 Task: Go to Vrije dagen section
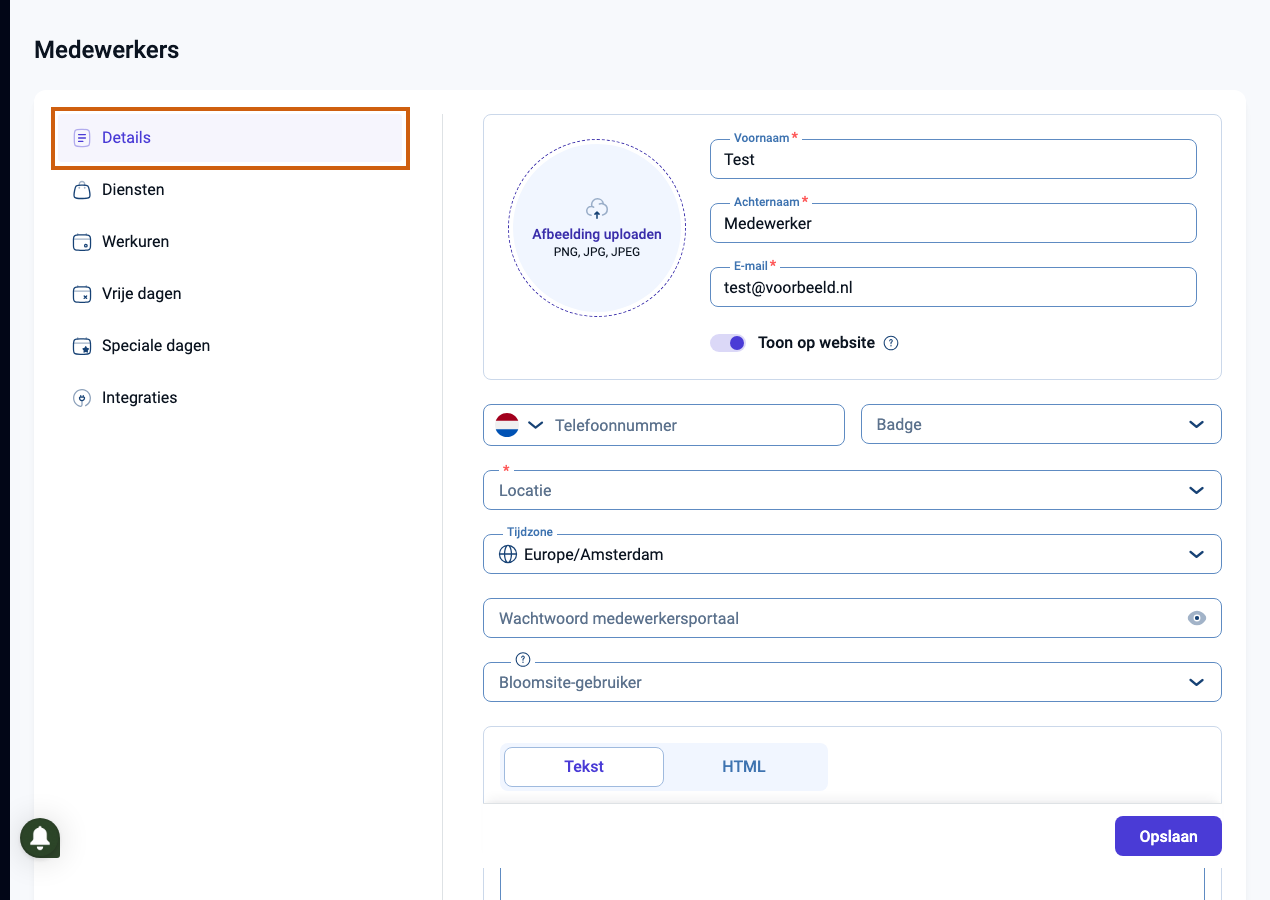pyautogui.click(x=230, y=294)
